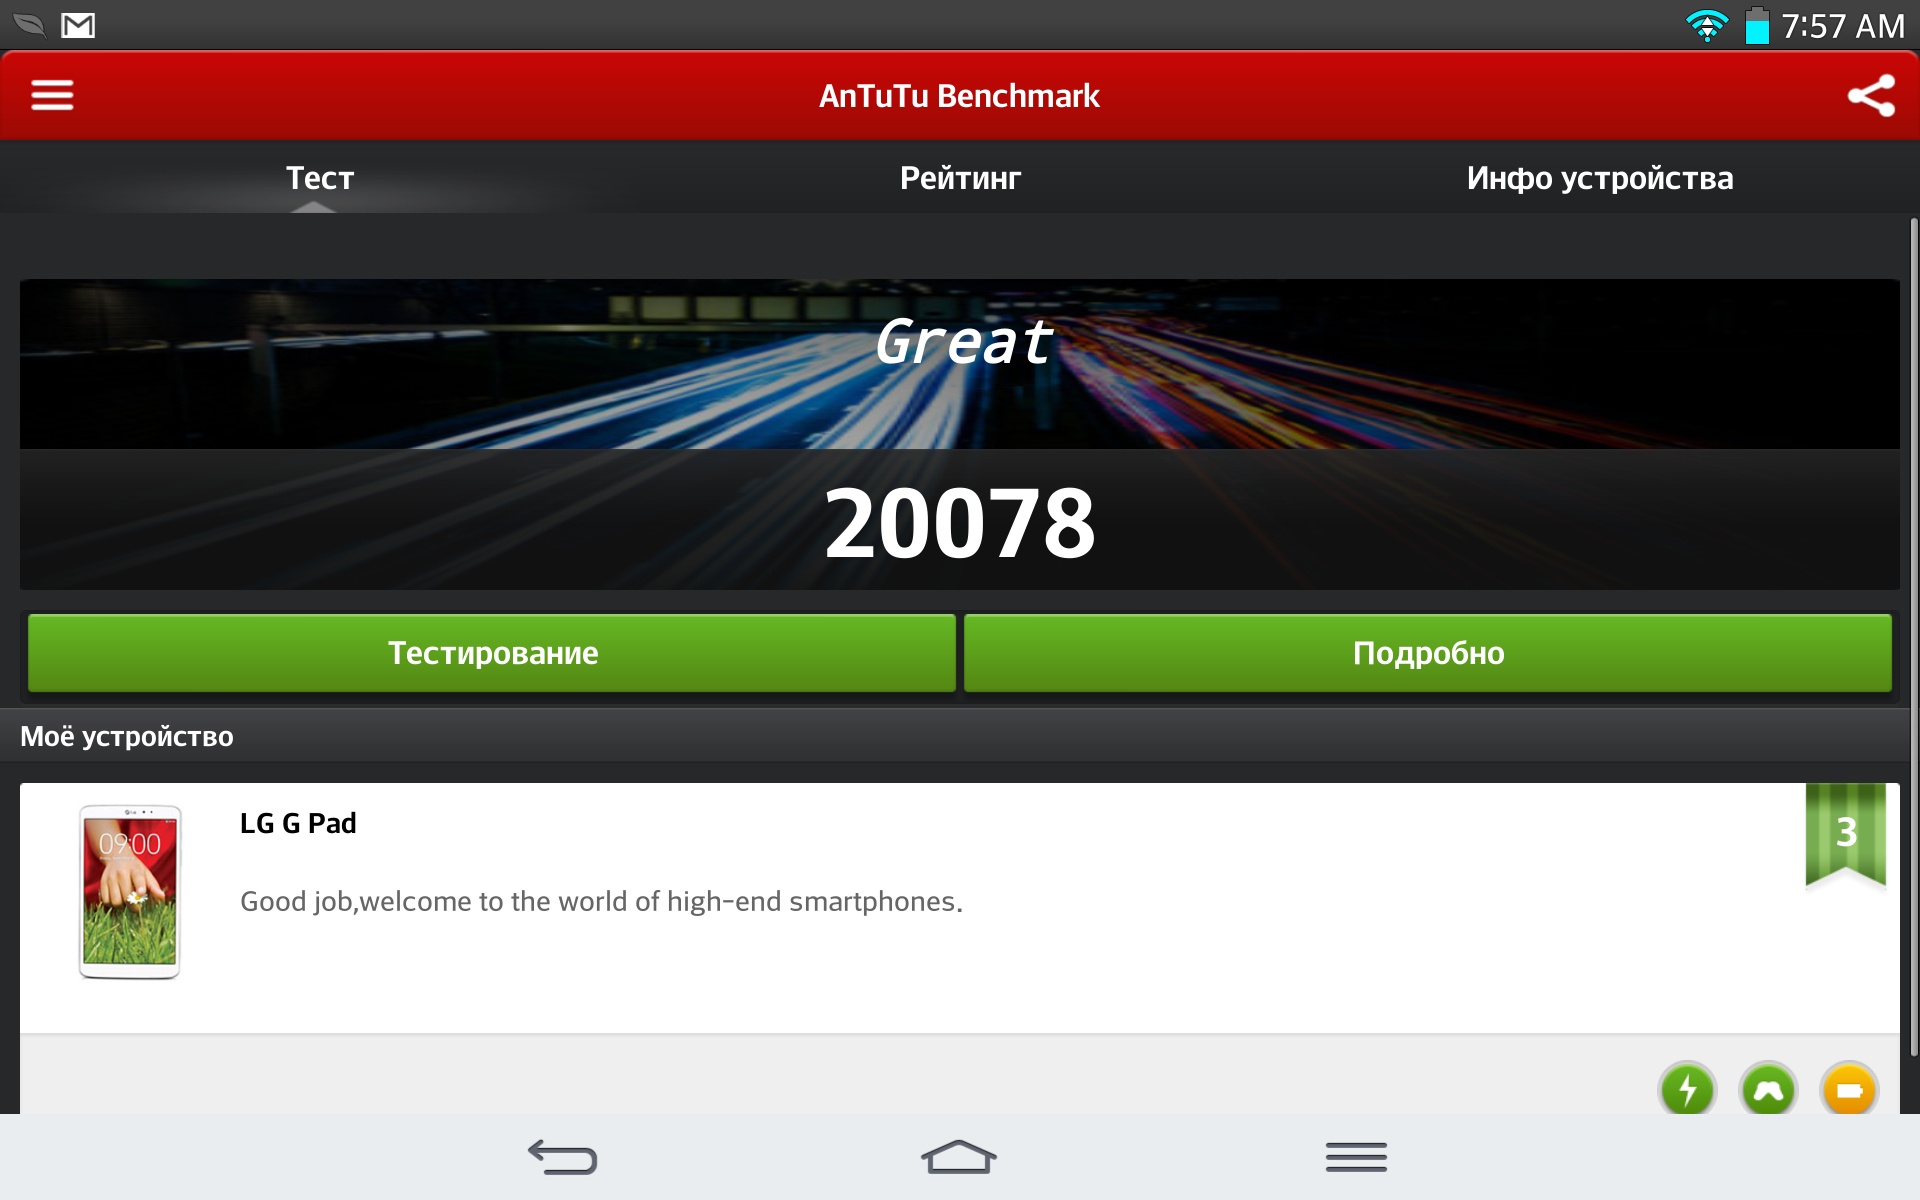
Task: Open the hamburger menu in the red header
Action: pos(52,96)
